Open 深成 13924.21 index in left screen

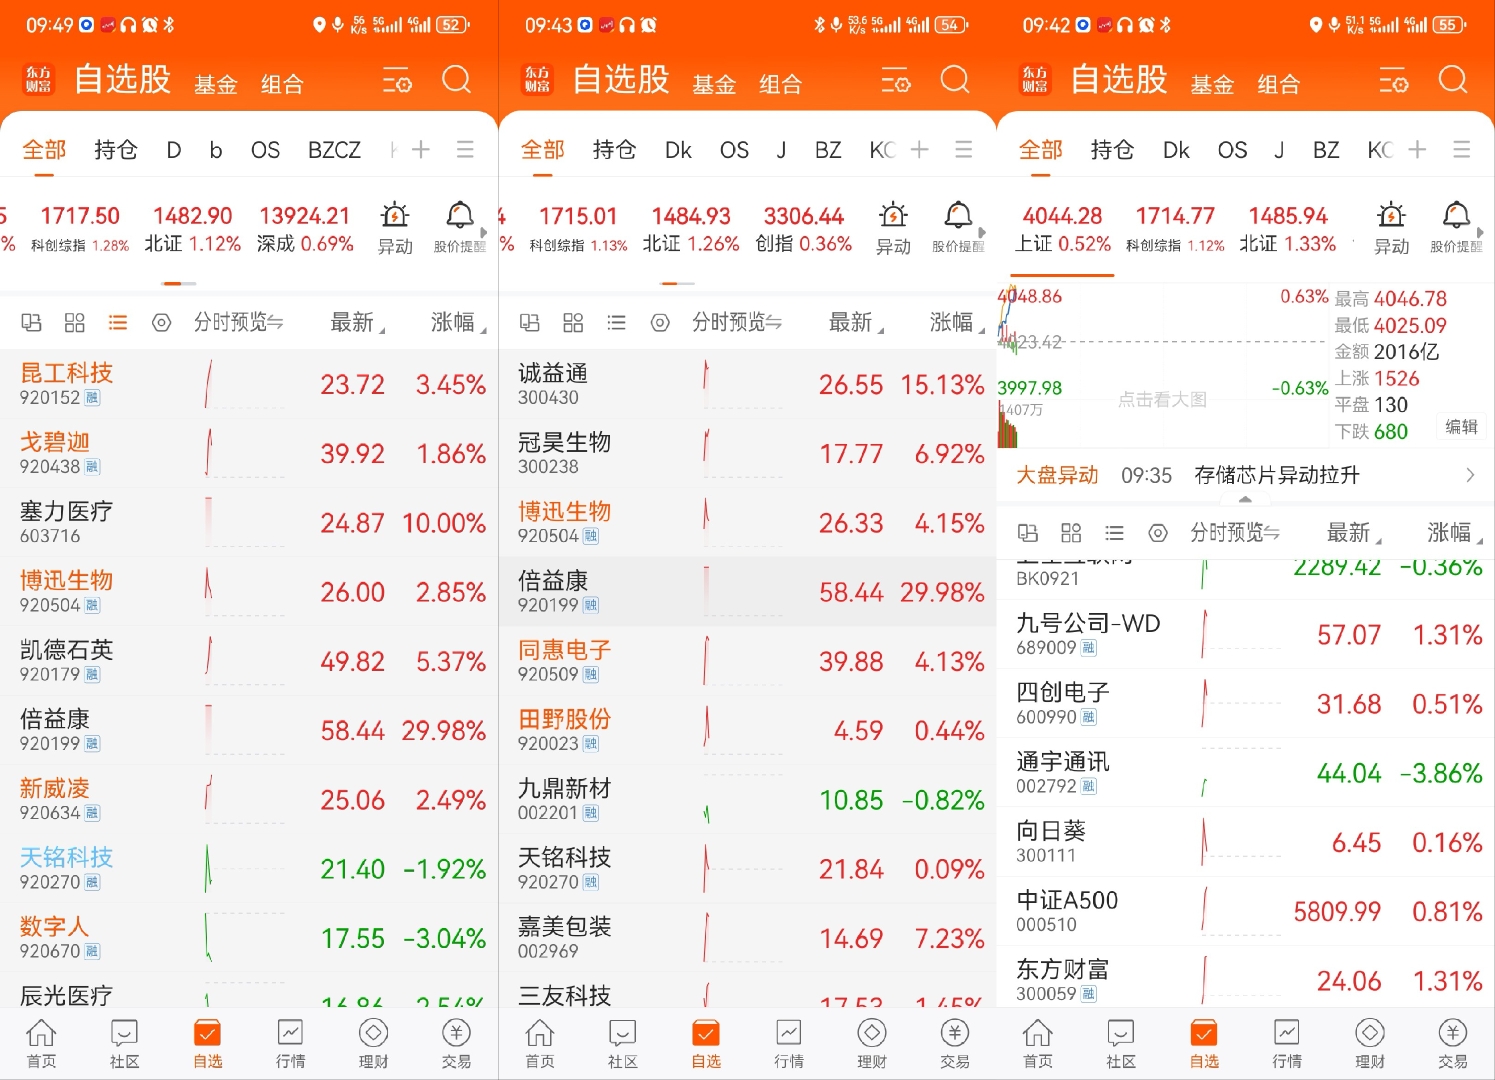[305, 229]
